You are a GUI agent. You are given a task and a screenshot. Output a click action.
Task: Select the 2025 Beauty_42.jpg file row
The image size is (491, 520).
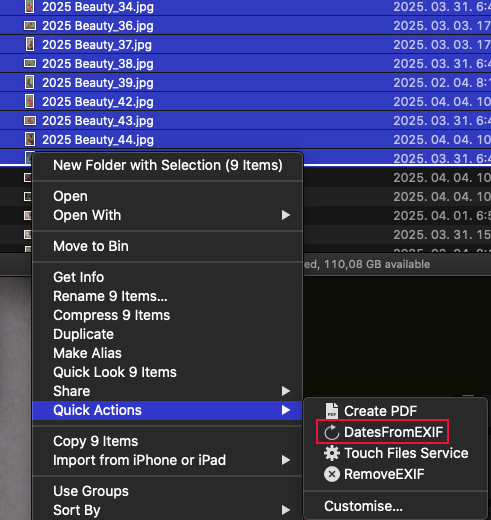coord(245,101)
